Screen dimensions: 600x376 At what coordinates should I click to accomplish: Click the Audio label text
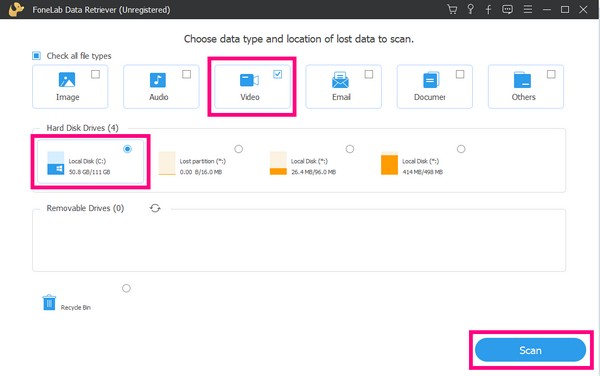[159, 97]
